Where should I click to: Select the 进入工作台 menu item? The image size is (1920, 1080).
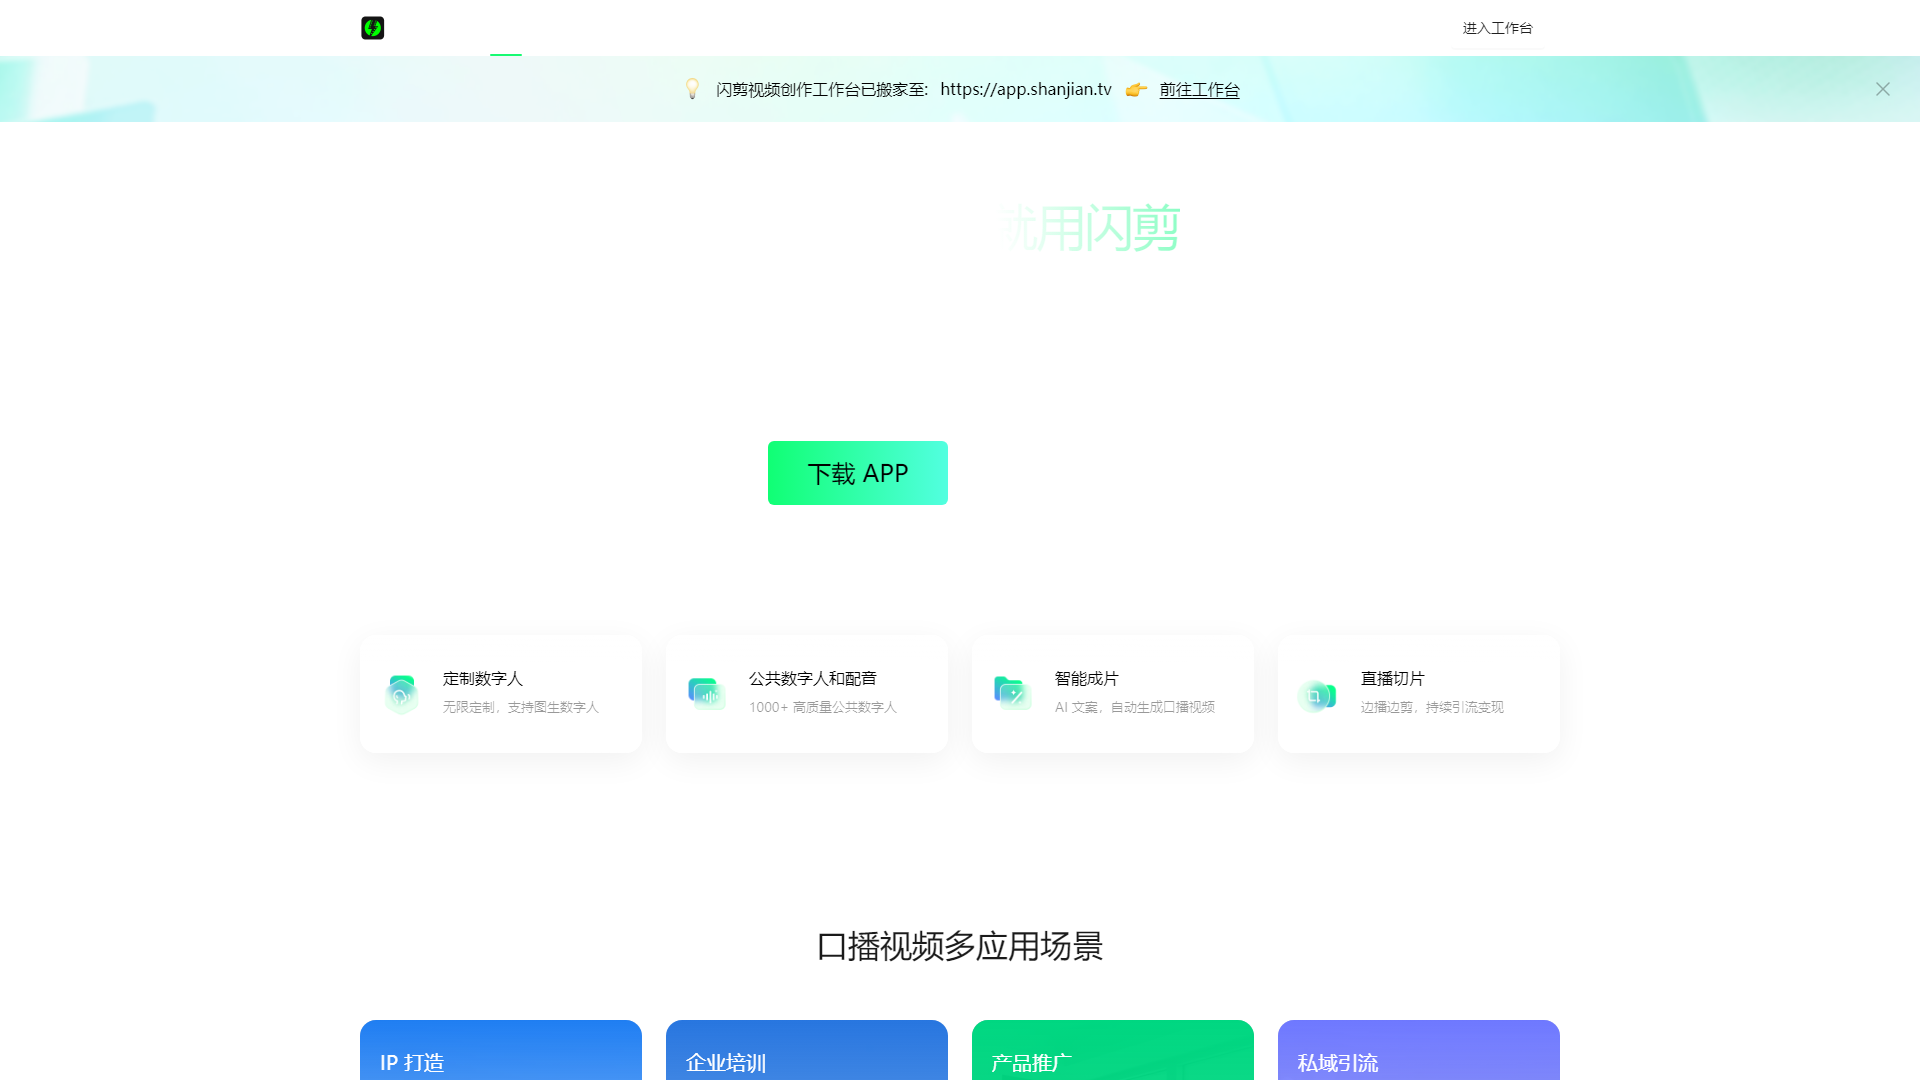tap(1496, 28)
